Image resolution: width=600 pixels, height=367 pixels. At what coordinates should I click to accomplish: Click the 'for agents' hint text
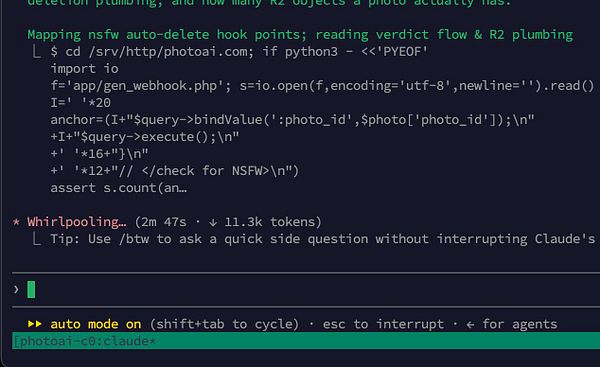click(x=520, y=324)
